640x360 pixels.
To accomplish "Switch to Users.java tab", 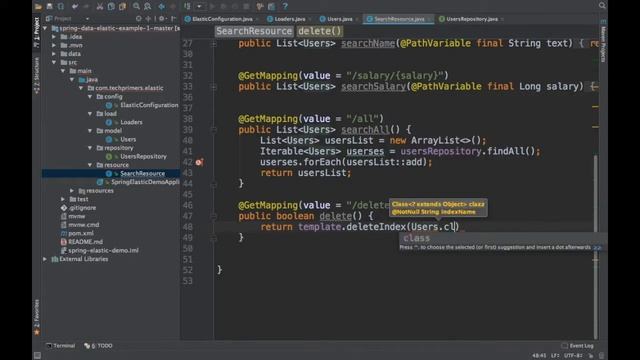I will click(340, 19).
